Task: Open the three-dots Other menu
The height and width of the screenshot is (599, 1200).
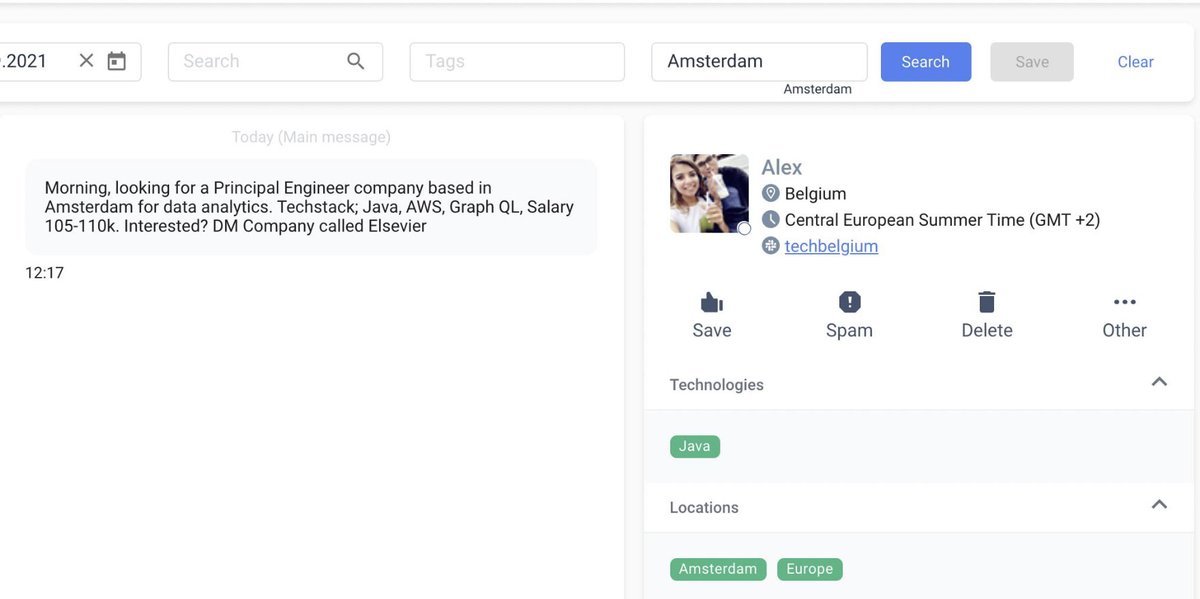Action: click(x=1125, y=302)
